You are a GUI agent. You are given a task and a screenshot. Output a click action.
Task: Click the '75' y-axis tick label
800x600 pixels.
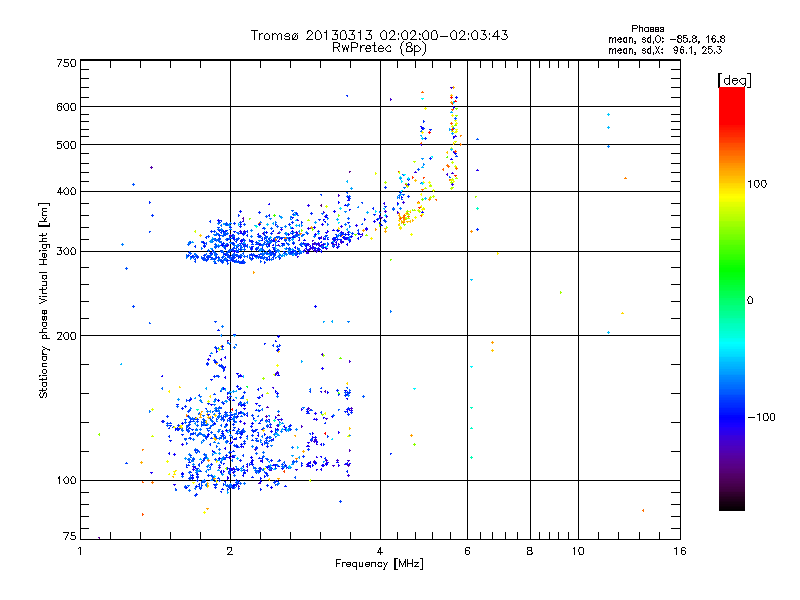pos(70,536)
